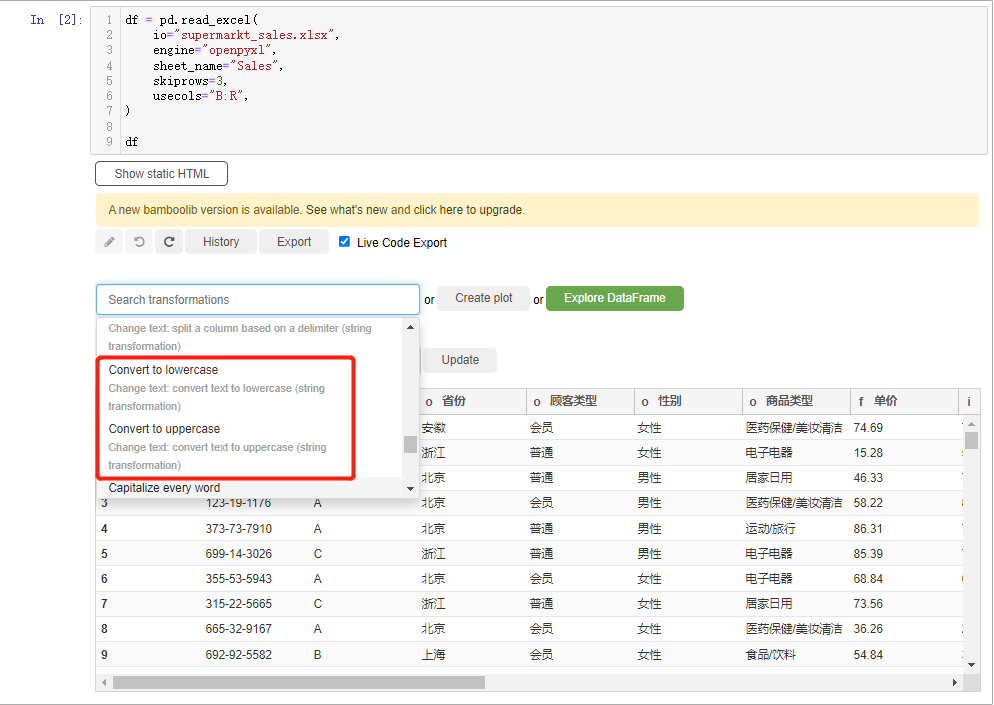Viewport: 994px width, 705px height.
Task: Click the 居家日用 cell in row 7
Action: (769, 604)
